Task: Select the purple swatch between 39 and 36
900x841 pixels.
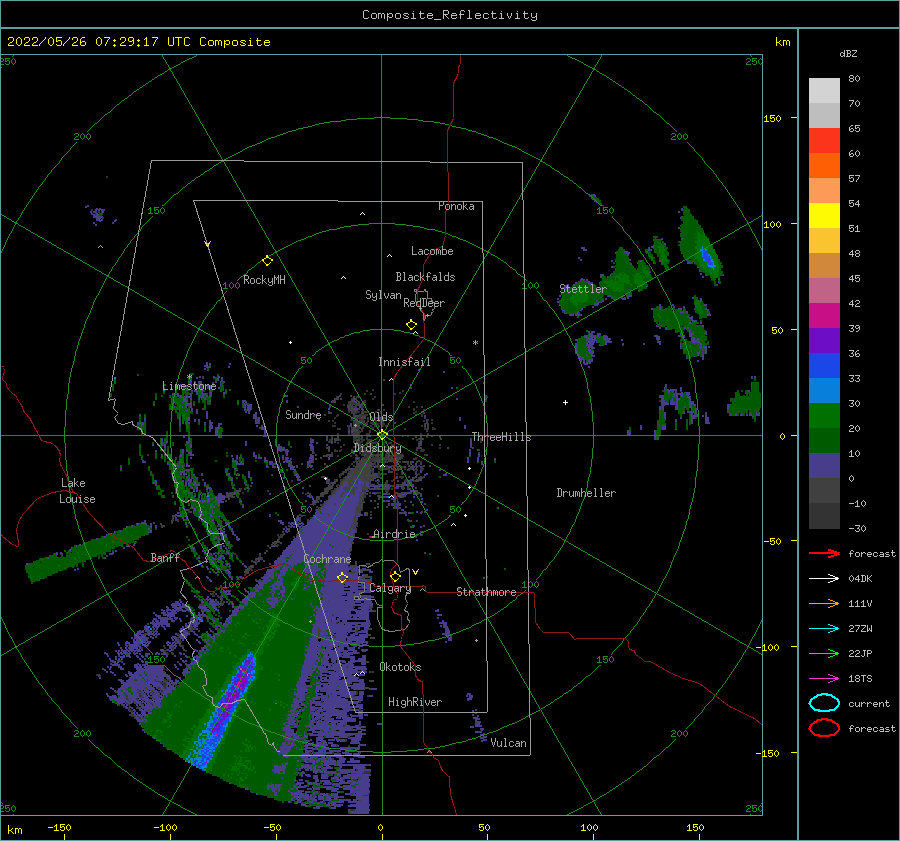Action: click(824, 340)
